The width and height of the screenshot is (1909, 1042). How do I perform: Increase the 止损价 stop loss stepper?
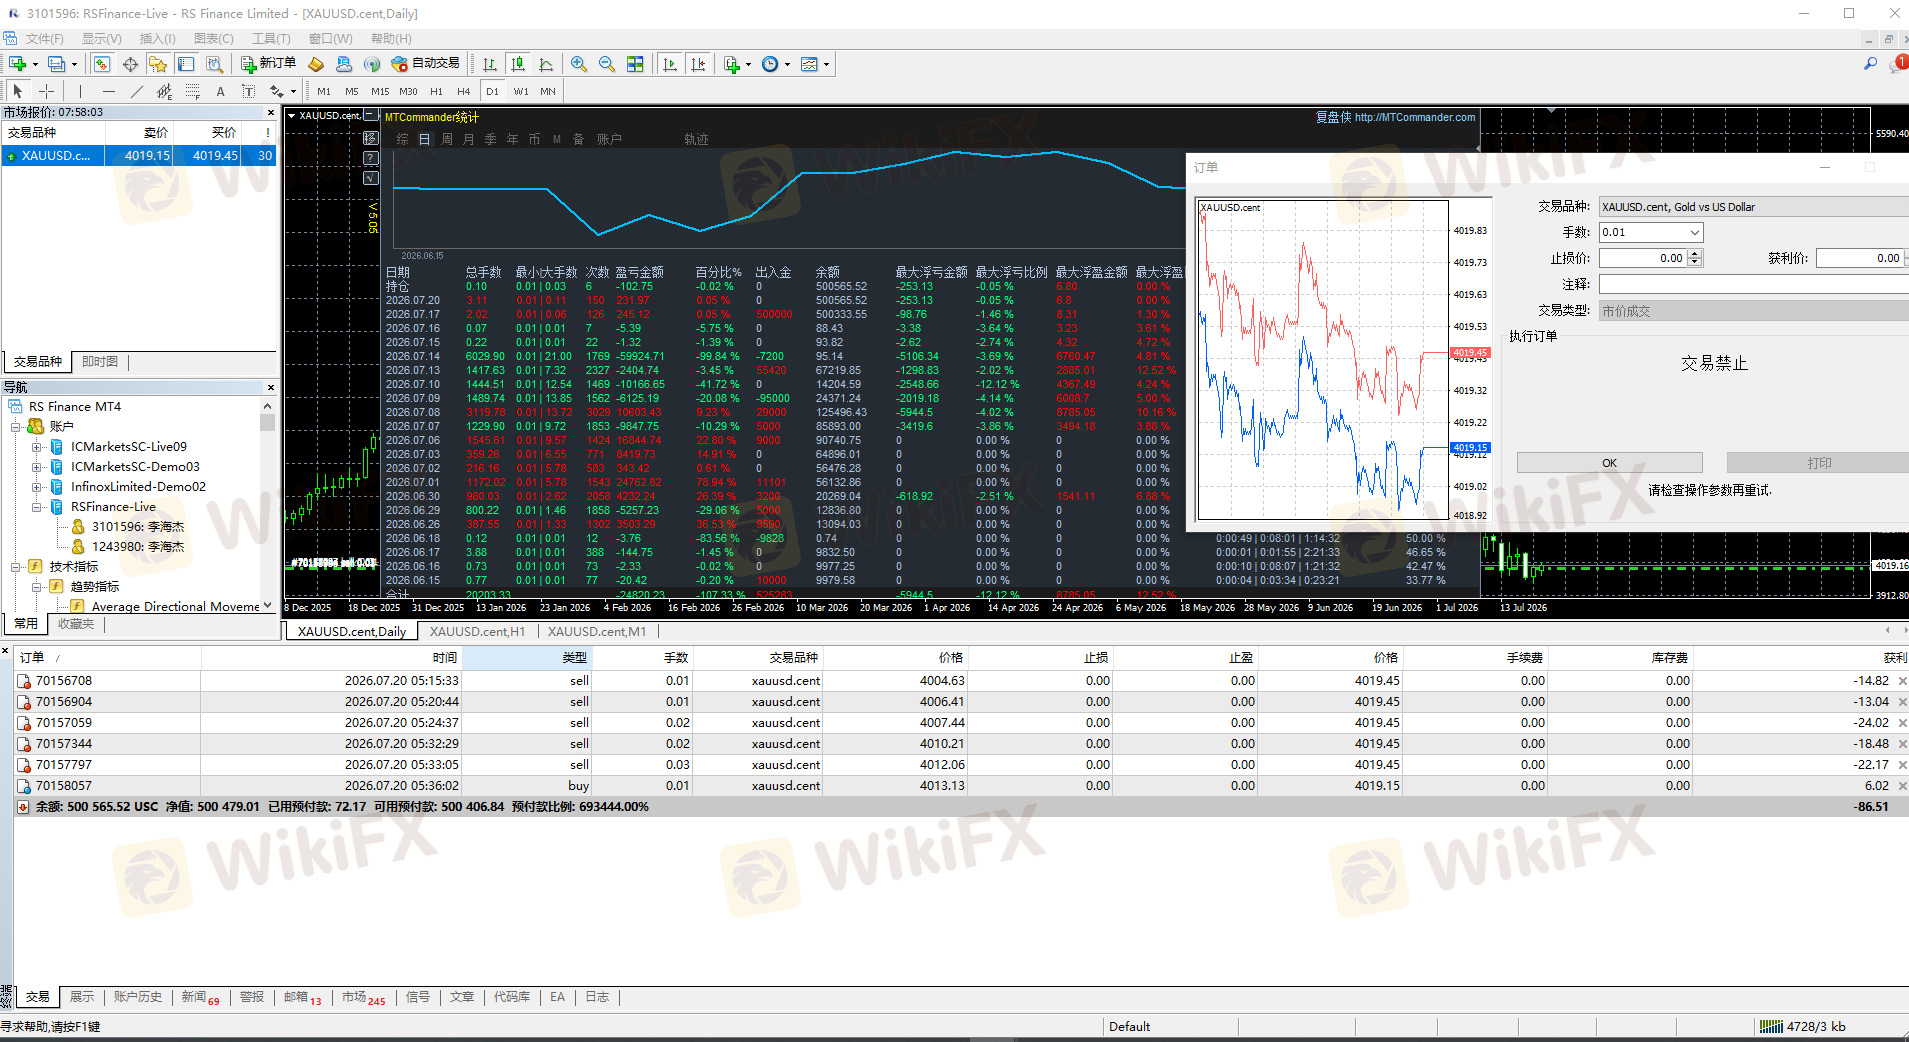click(x=1694, y=254)
